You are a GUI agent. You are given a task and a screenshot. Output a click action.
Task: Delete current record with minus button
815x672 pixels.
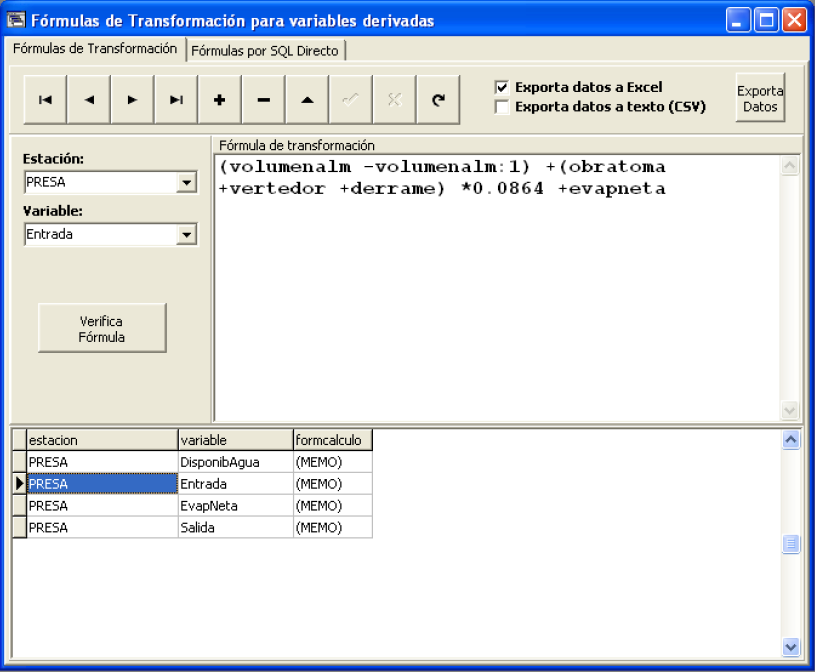click(x=263, y=100)
